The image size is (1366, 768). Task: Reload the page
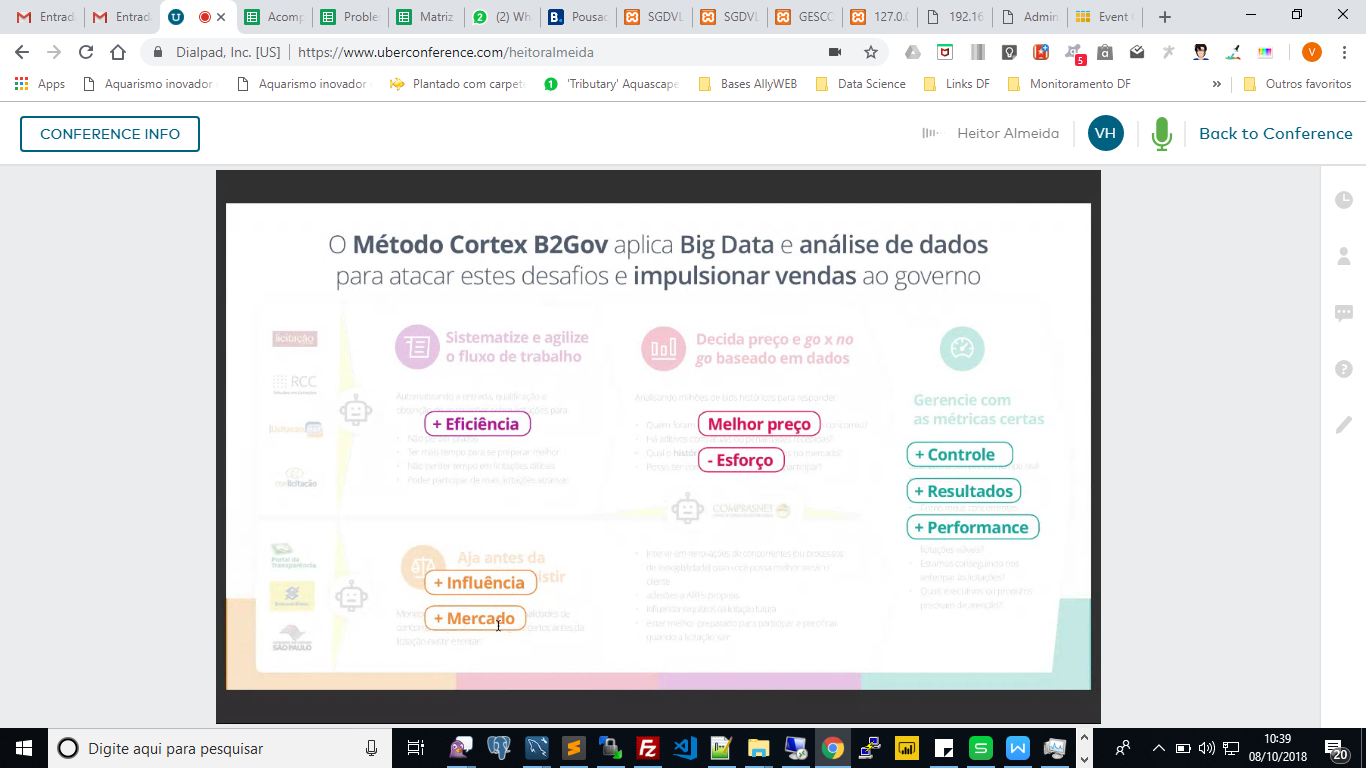point(86,52)
